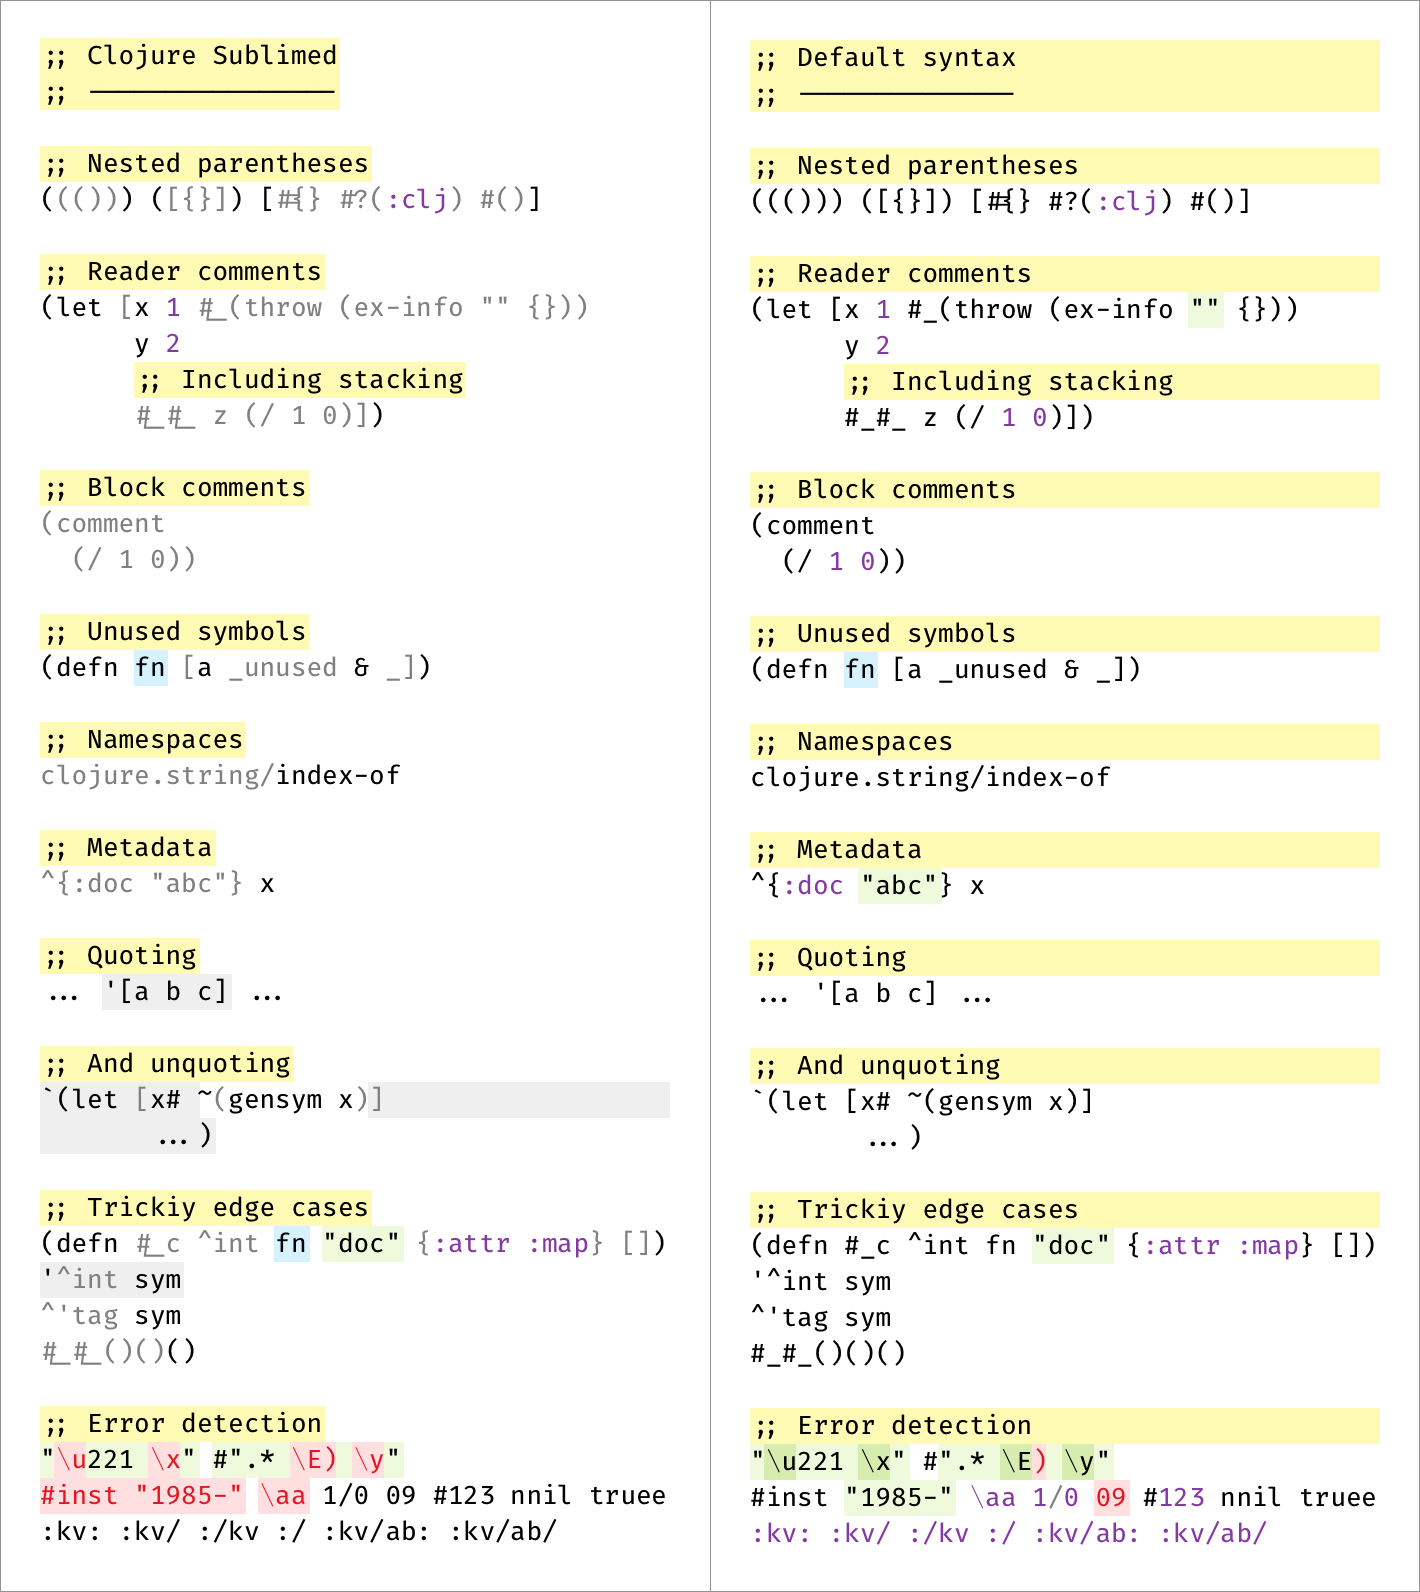Select ';; Nested parentheses' in Default syntax pane
1420x1592 pixels.
[x=916, y=166]
